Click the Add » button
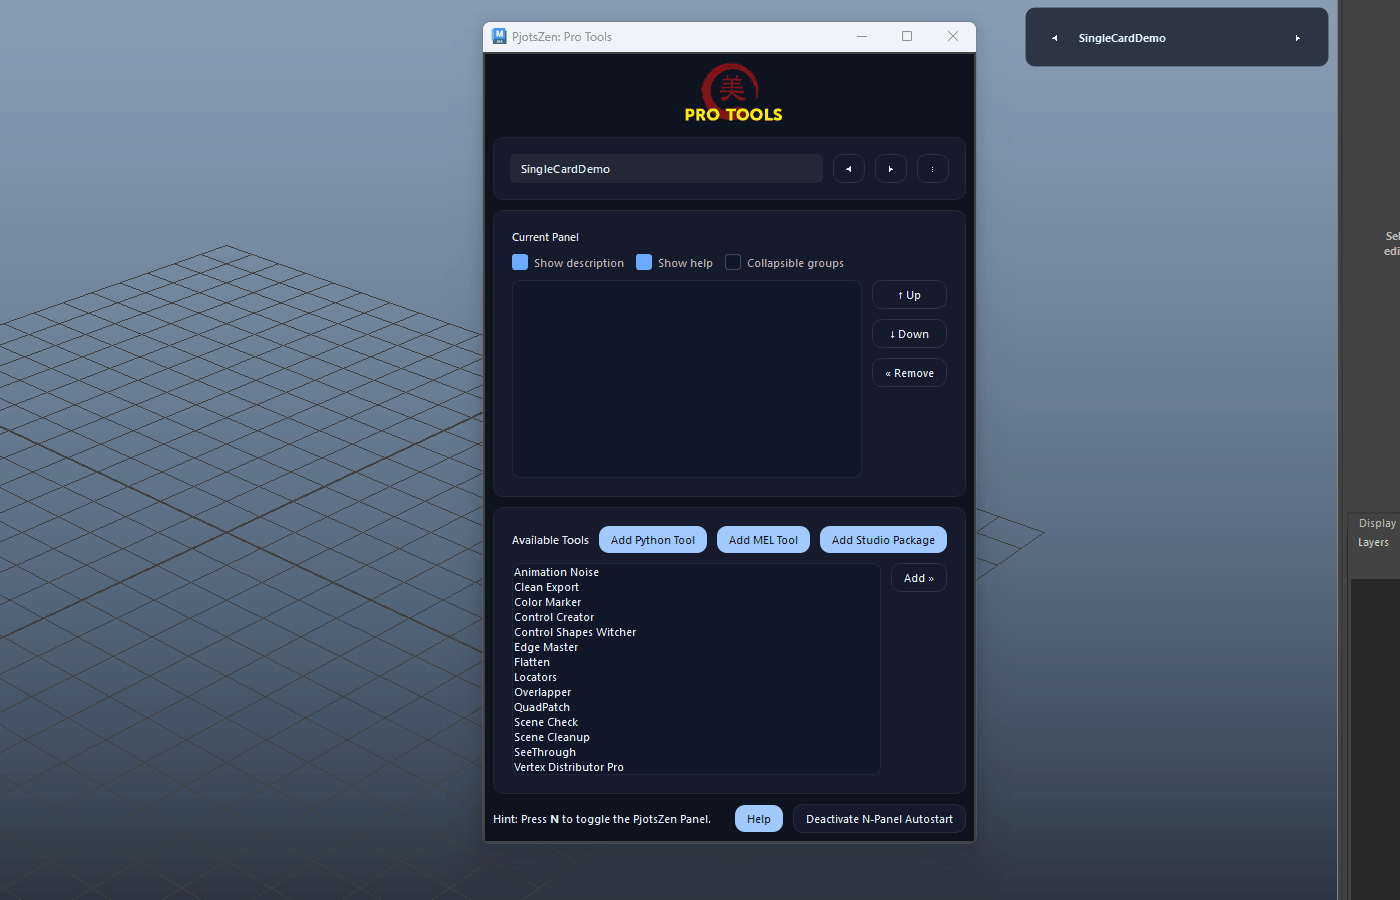Image resolution: width=1400 pixels, height=900 pixels. pos(919,578)
